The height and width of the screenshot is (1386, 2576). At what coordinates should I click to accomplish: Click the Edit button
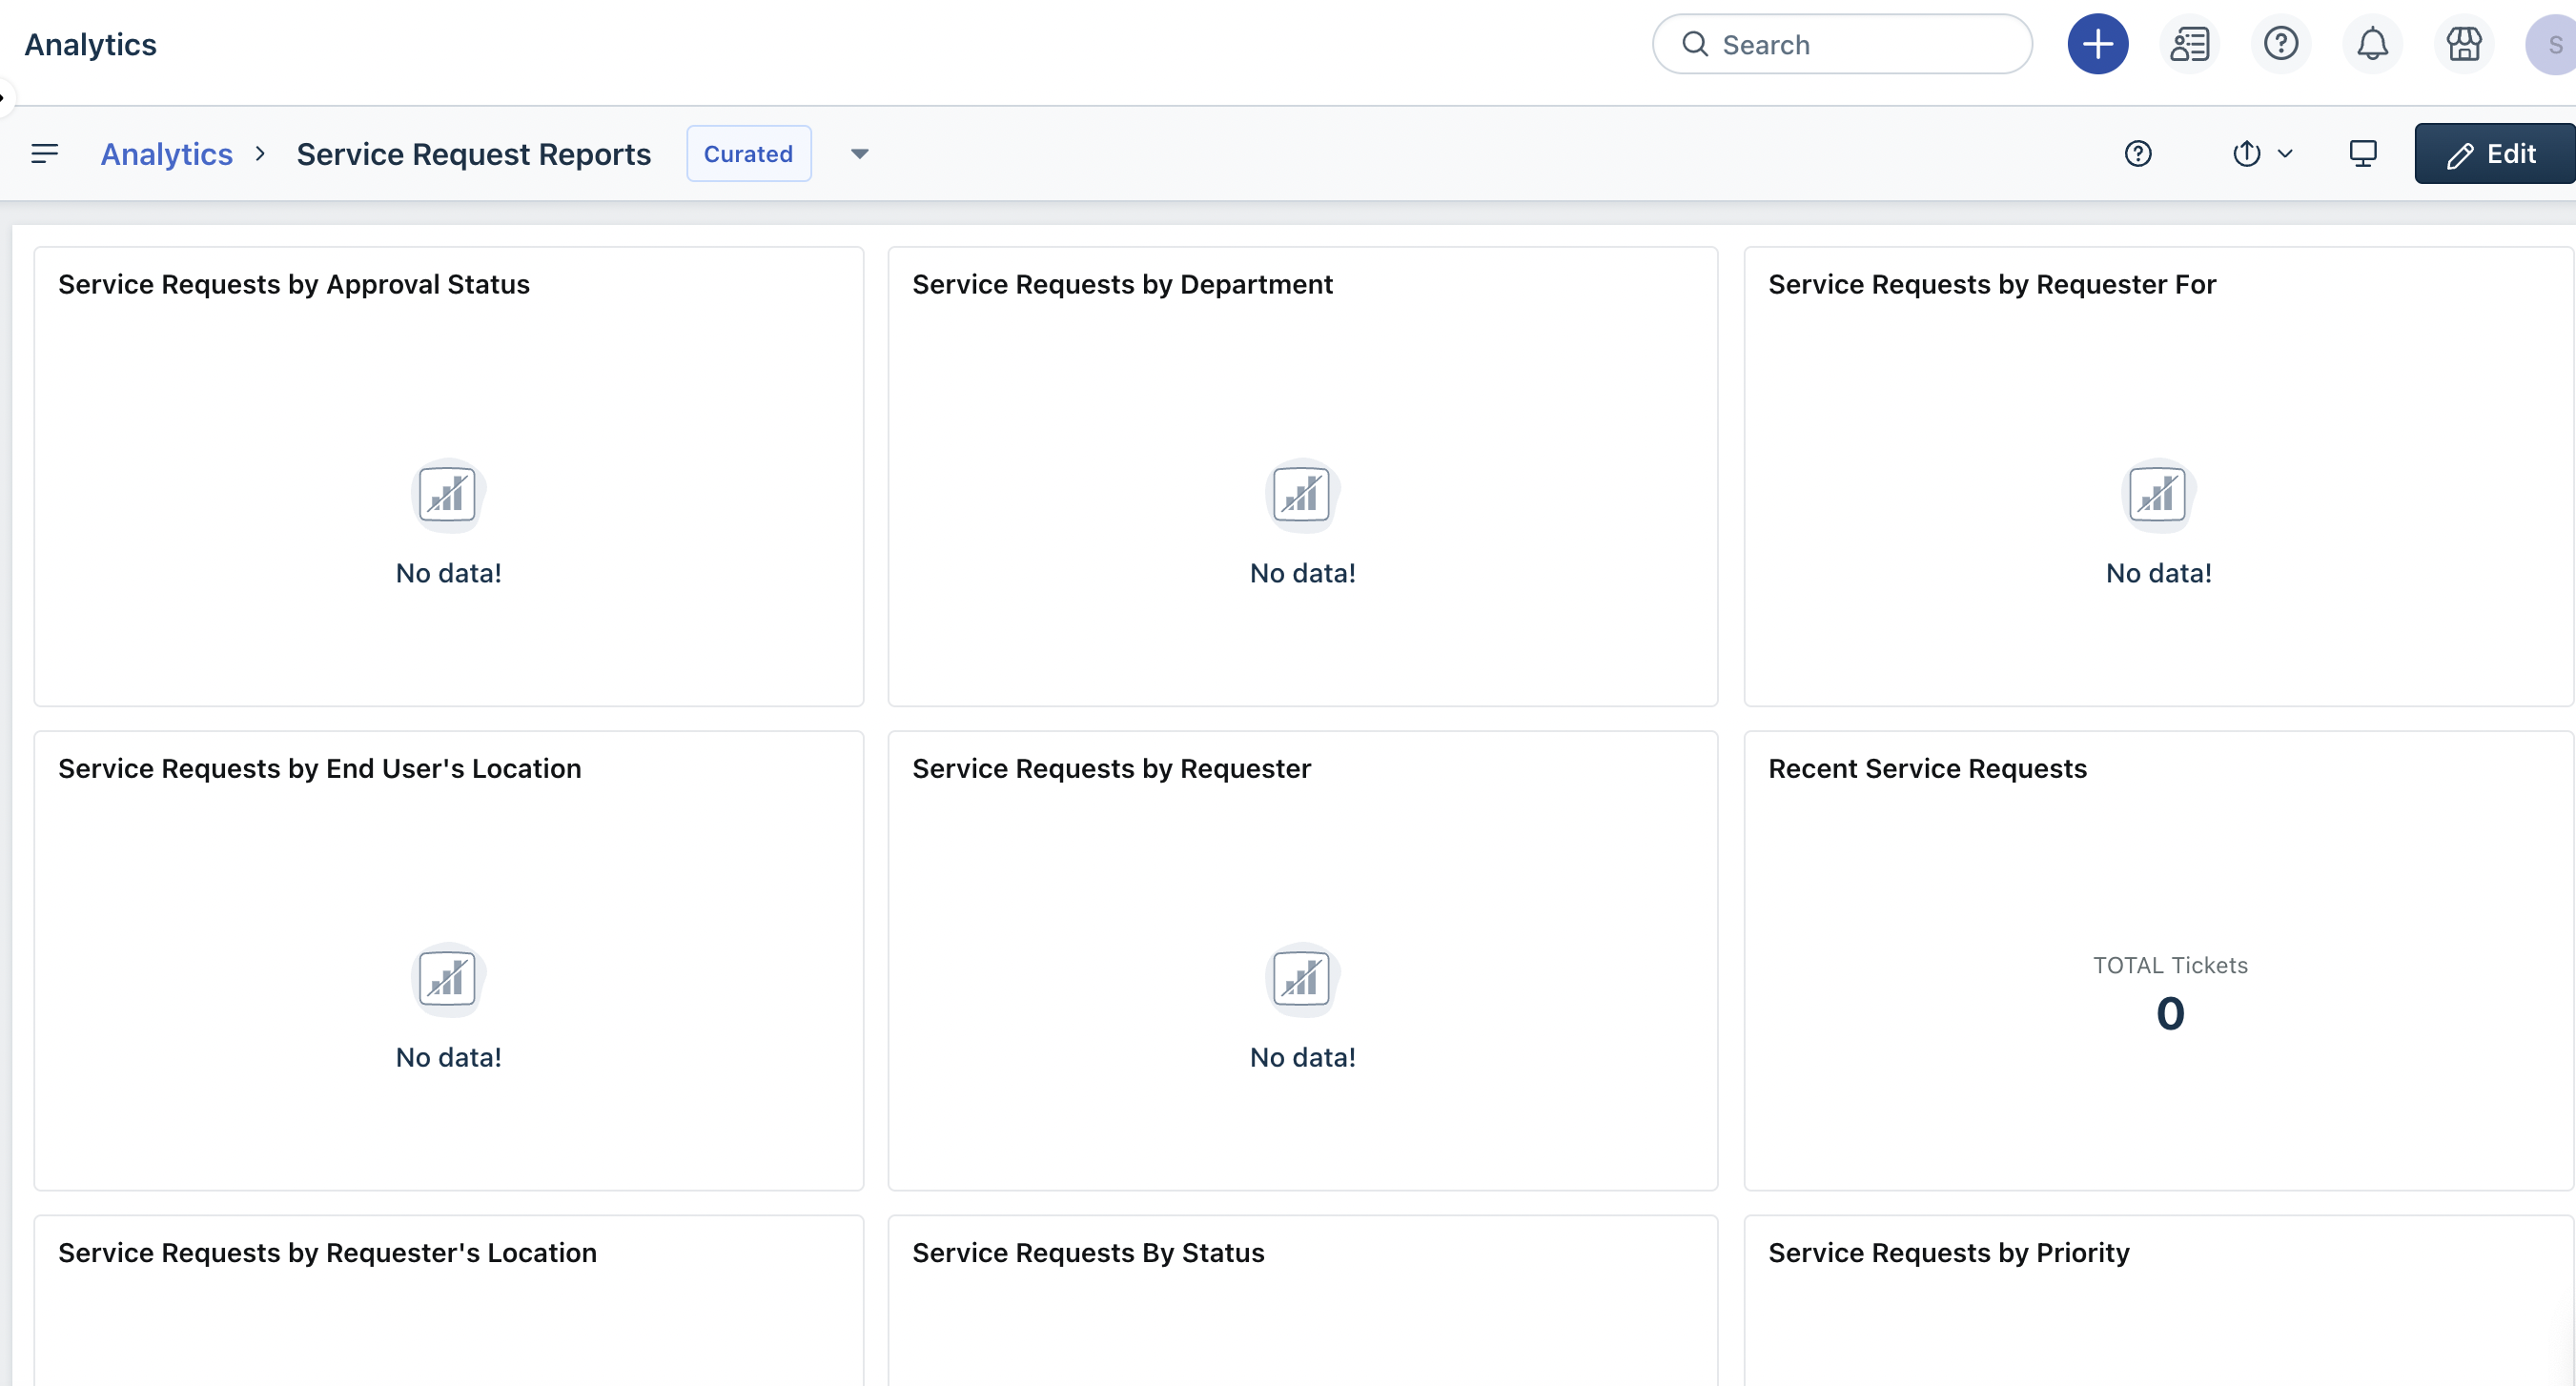[x=2493, y=153]
